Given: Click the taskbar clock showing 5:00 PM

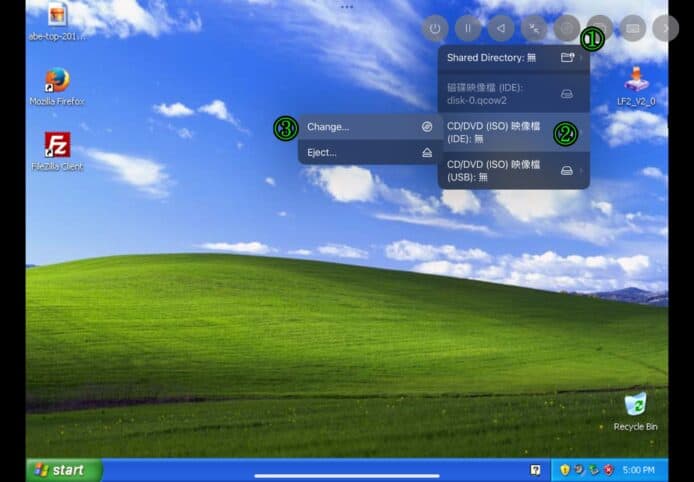Looking at the screenshot, I should (x=638, y=470).
